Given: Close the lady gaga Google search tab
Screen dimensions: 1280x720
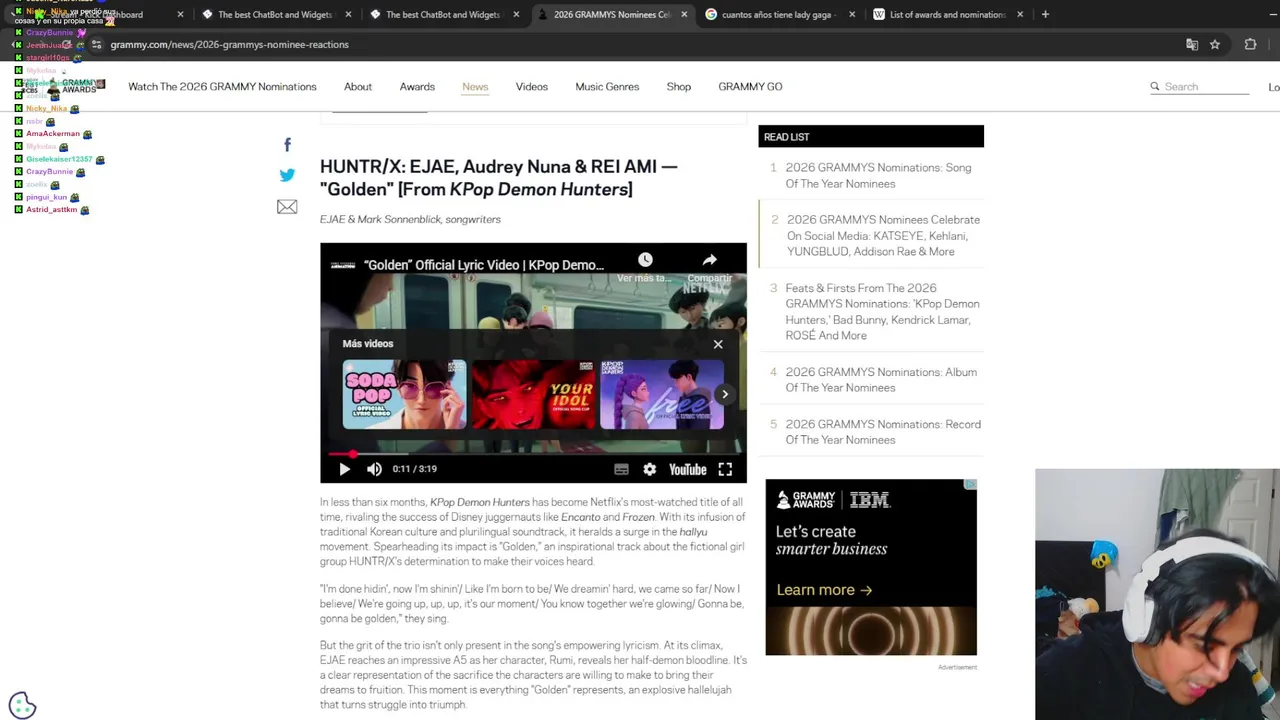Looking at the screenshot, I should [x=852, y=15].
